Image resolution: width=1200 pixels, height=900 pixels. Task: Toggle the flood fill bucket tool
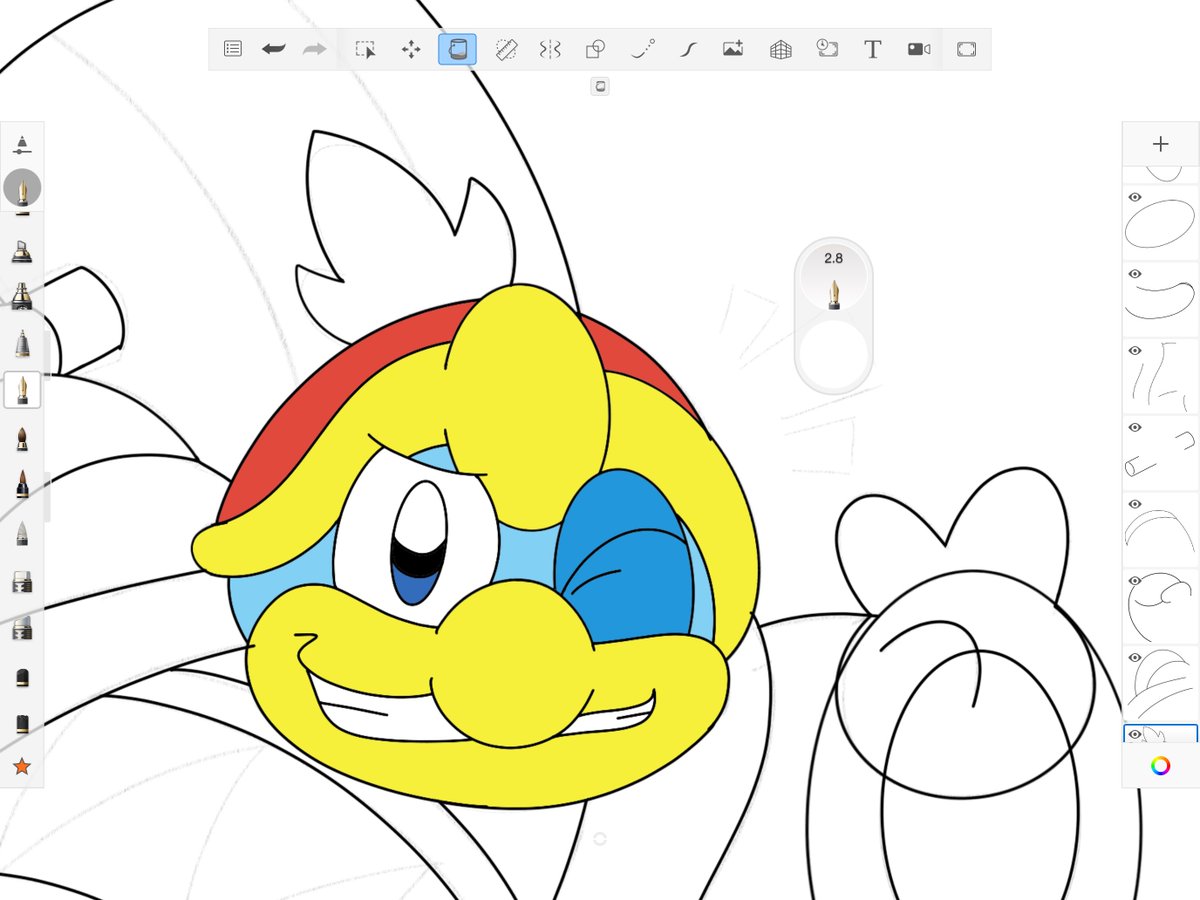click(457, 49)
